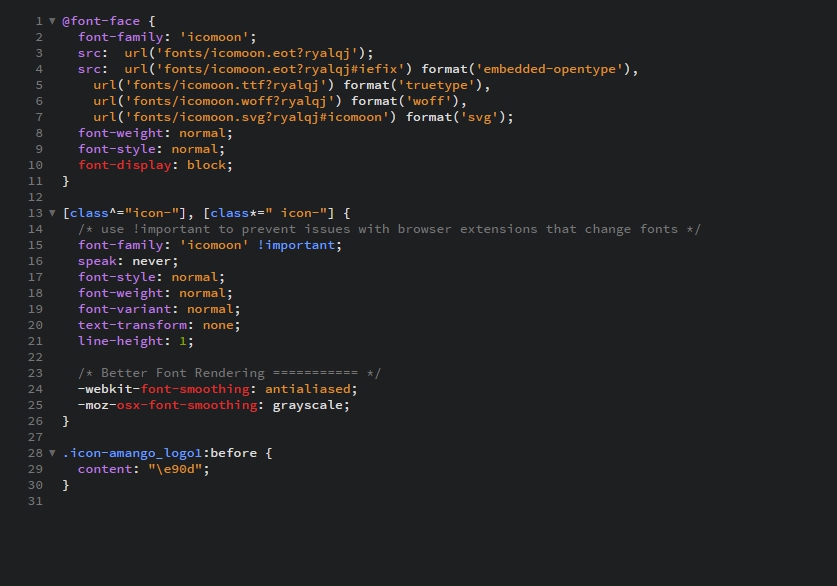Click the closing brace on line 30
Viewport: 837px width, 586px height.
coord(66,485)
